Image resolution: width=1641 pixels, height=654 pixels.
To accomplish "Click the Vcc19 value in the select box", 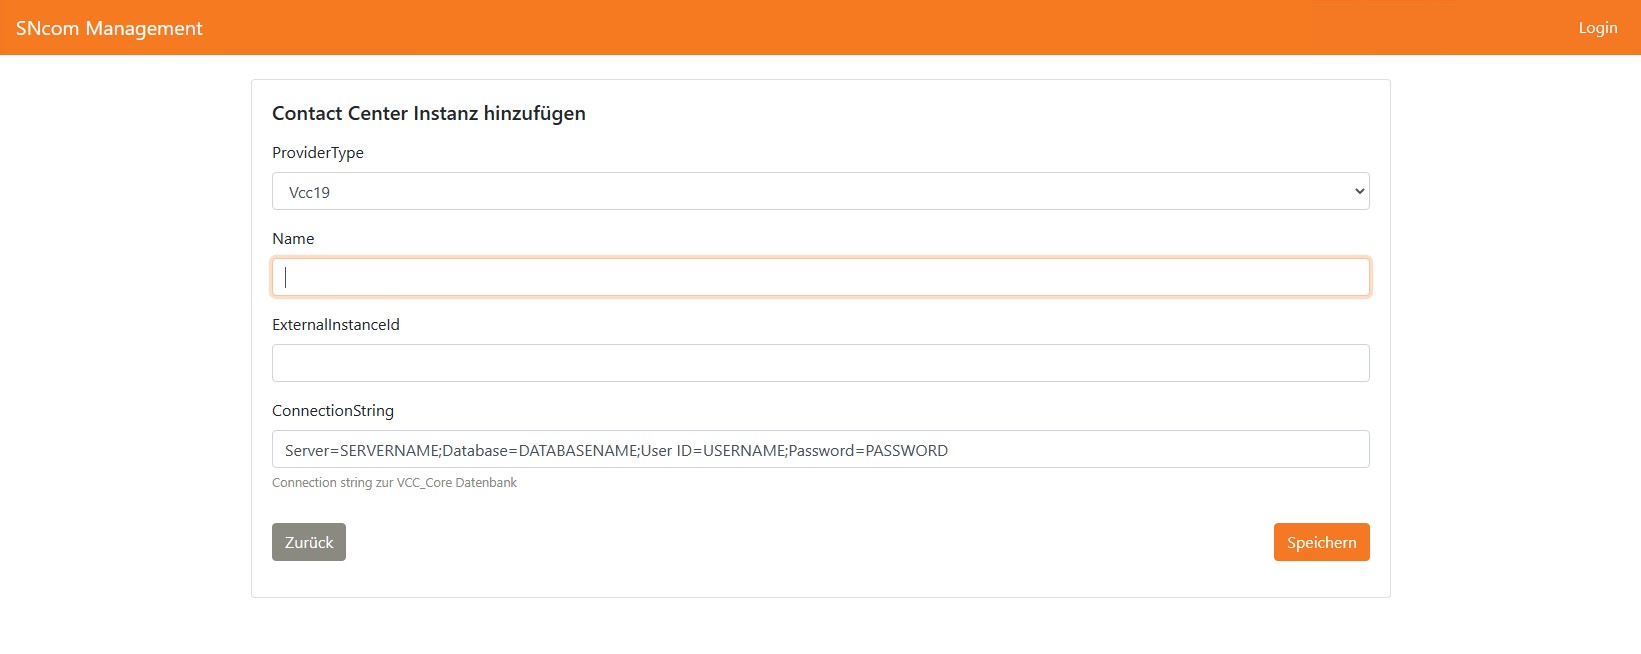I will (x=309, y=193).
